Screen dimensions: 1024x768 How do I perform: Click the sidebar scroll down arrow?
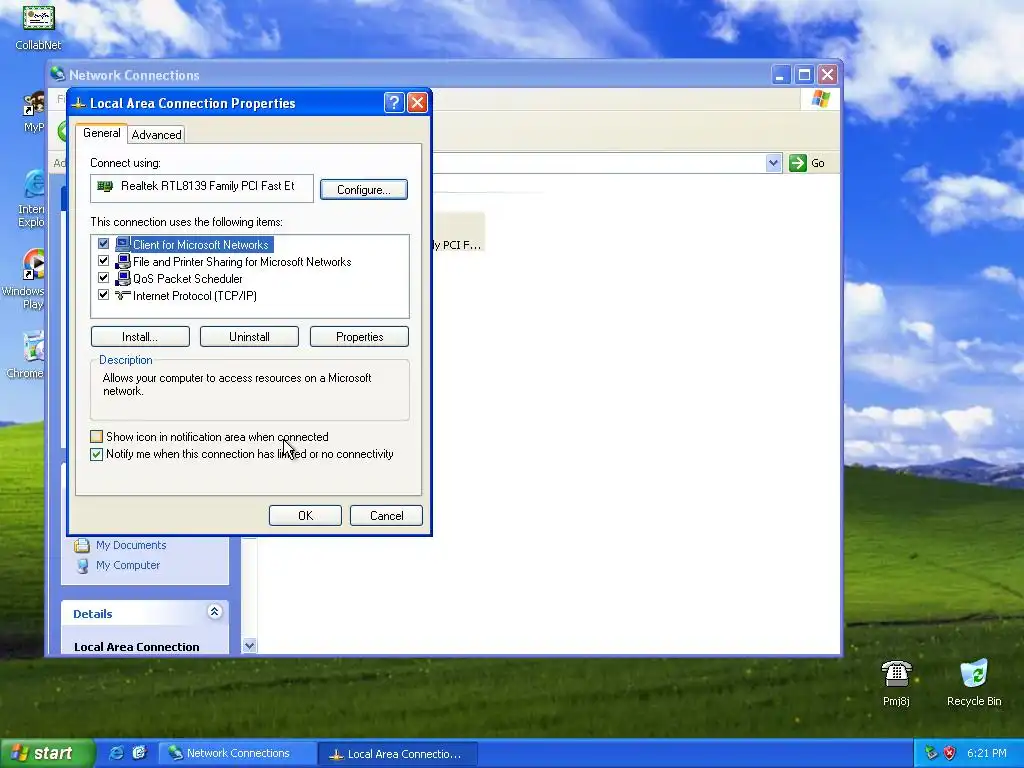[249, 646]
